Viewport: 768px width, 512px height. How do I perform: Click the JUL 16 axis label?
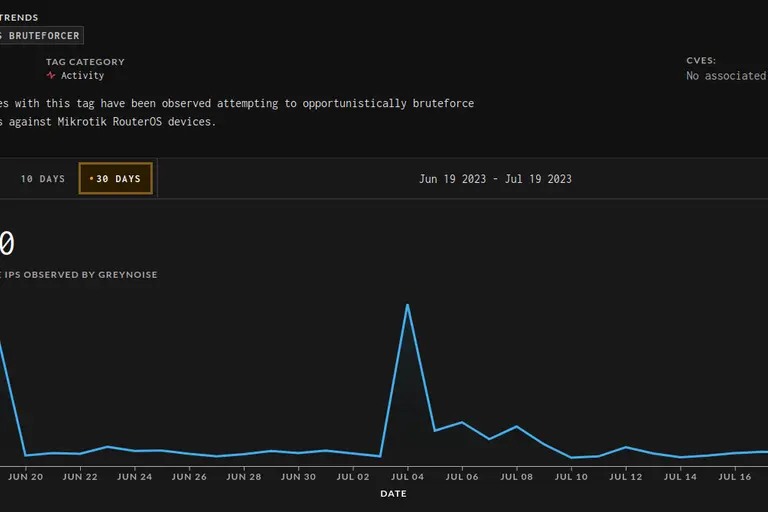[735, 477]
